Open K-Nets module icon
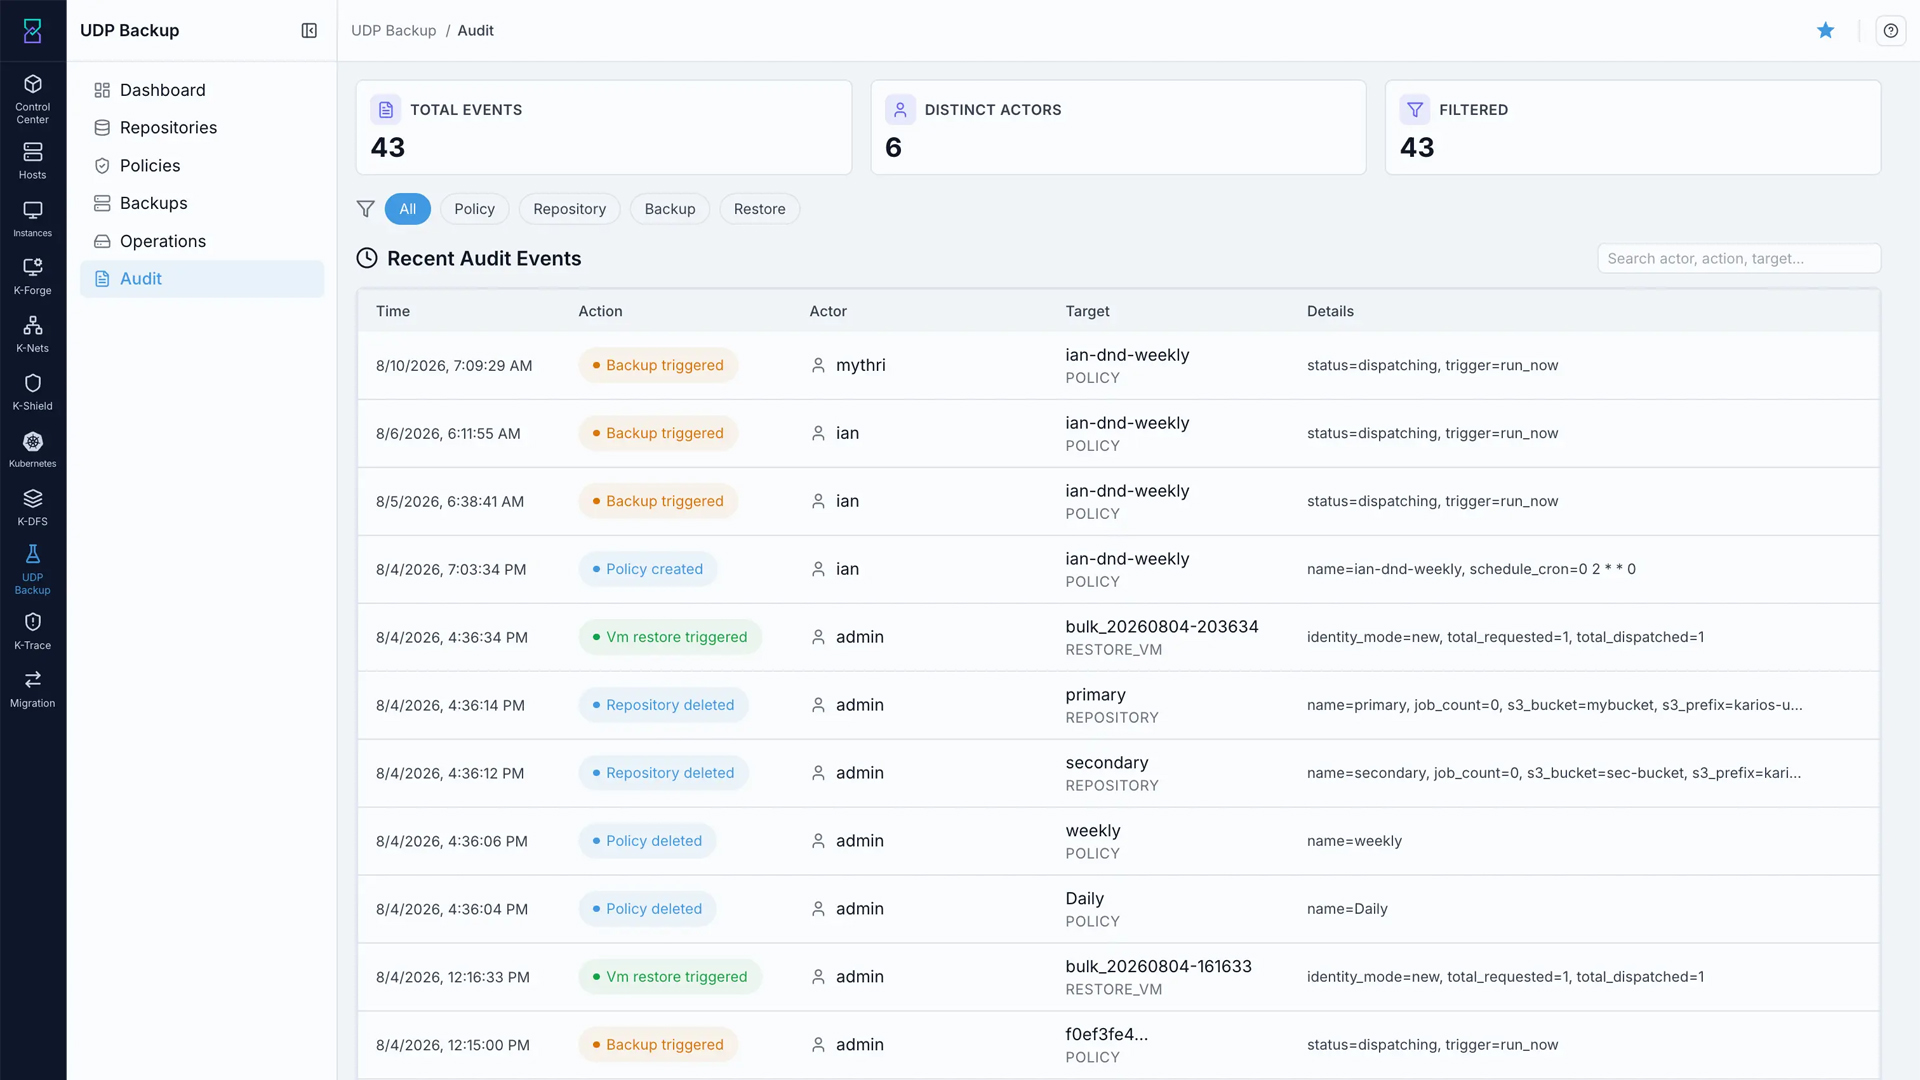 pyautogui.click(x=32, y=334)
